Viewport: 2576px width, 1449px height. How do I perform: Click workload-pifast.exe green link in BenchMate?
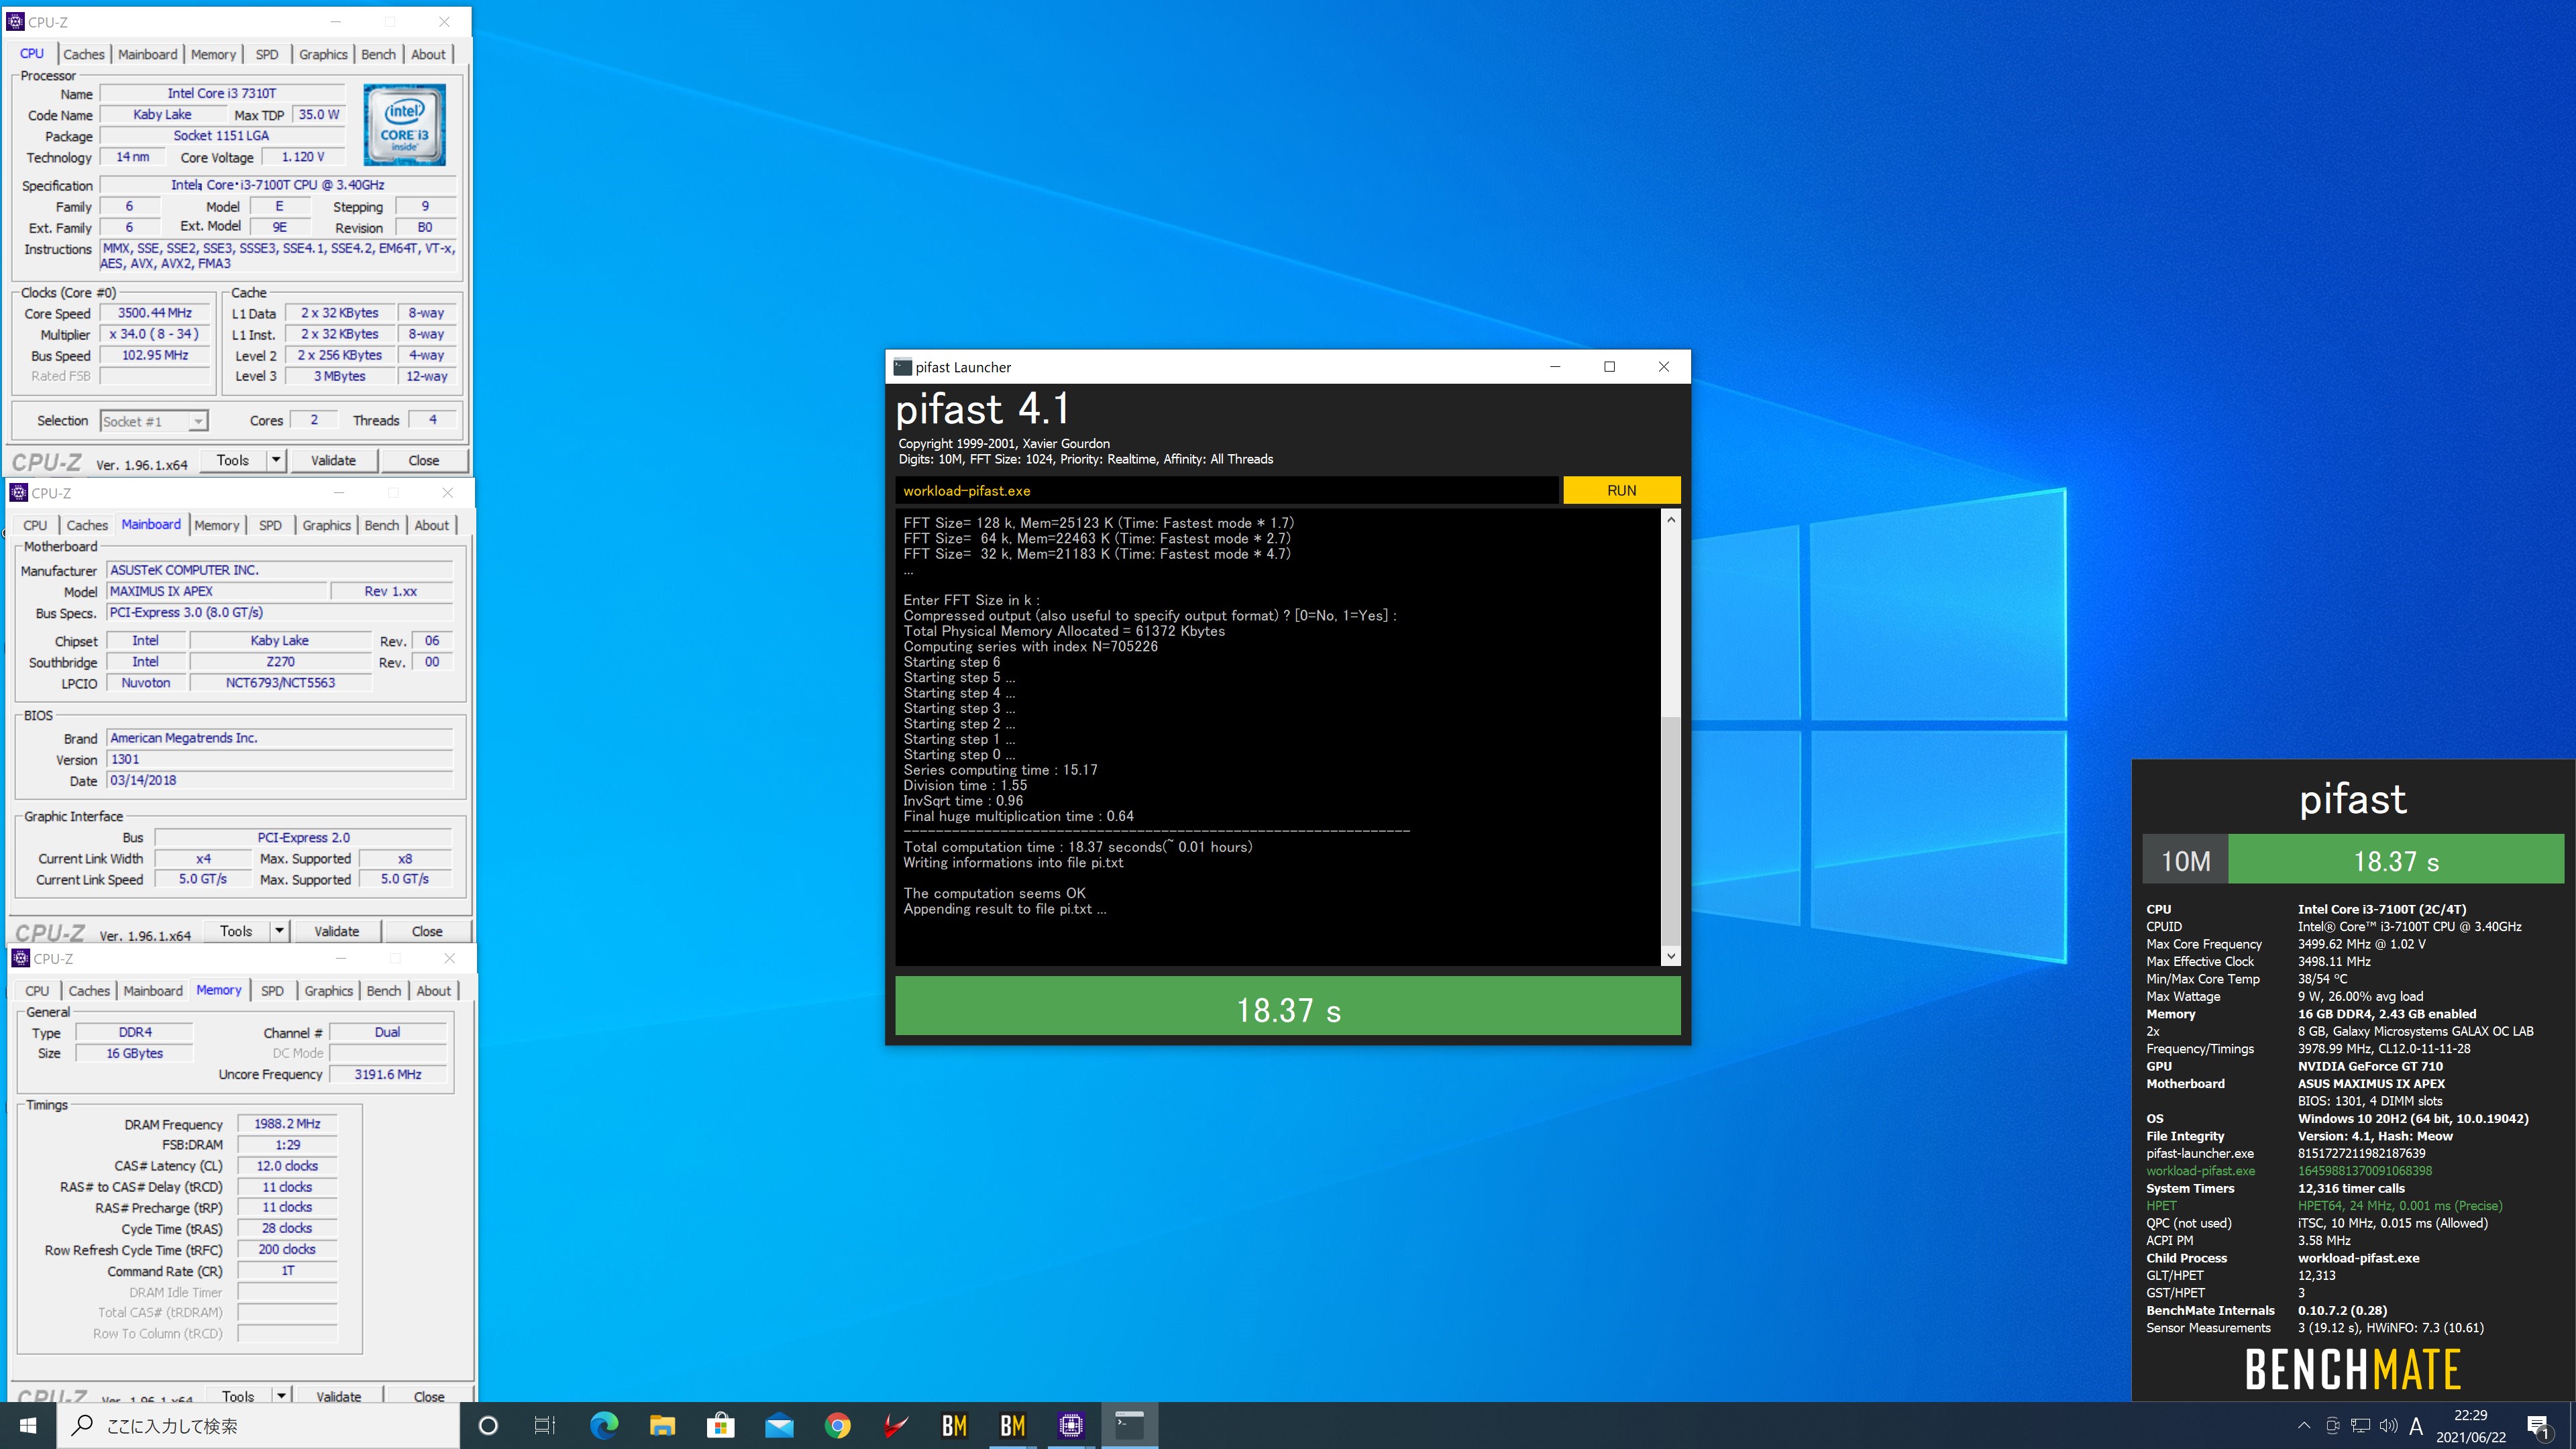pos(2200,1171)
